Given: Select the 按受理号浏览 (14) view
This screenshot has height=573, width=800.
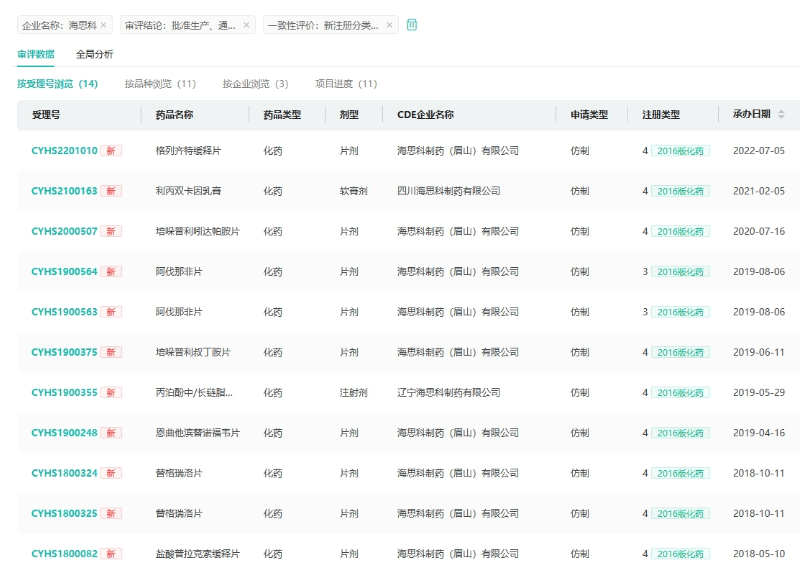Looking at the screenshot, I should 57,84.
